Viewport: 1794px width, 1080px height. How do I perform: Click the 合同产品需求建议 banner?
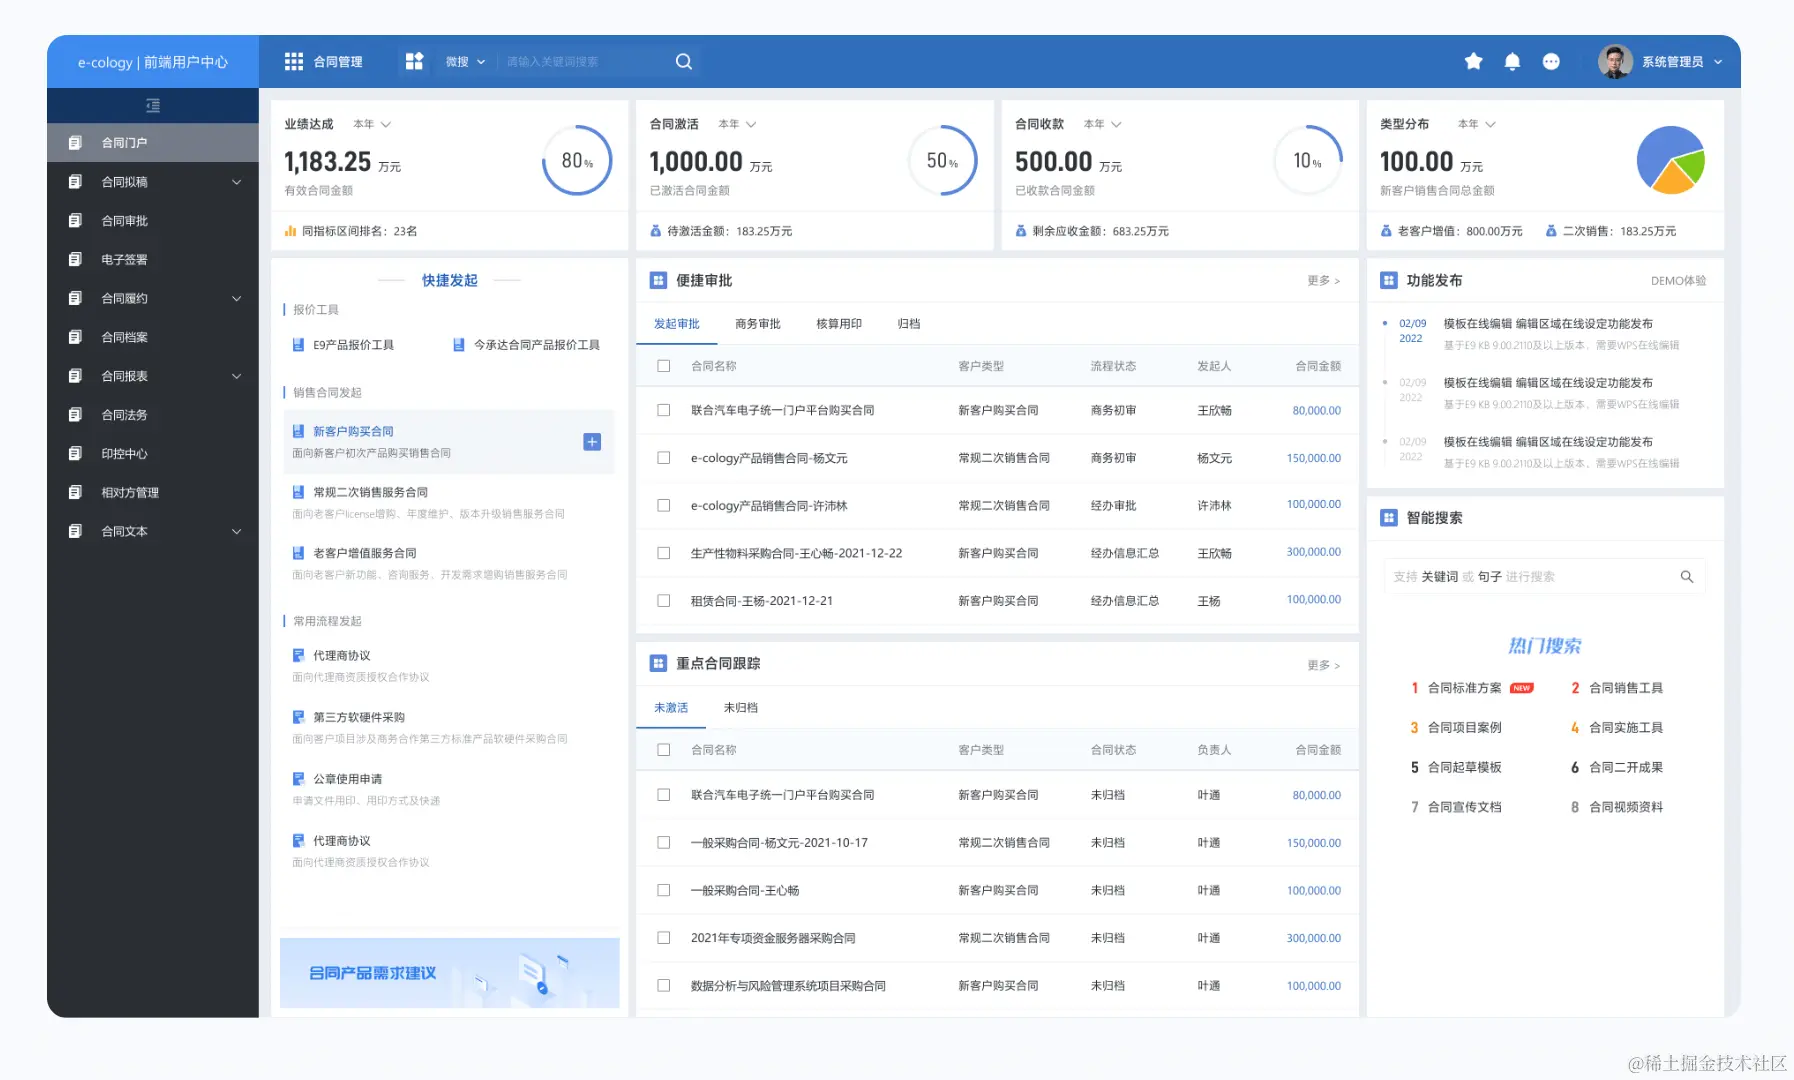point(450,973)
